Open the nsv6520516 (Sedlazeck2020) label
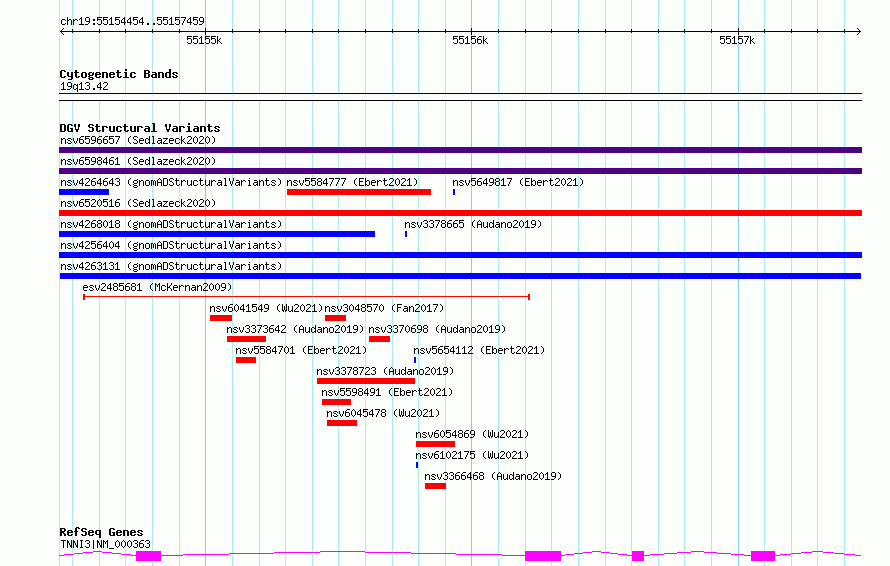 [138, 203]
